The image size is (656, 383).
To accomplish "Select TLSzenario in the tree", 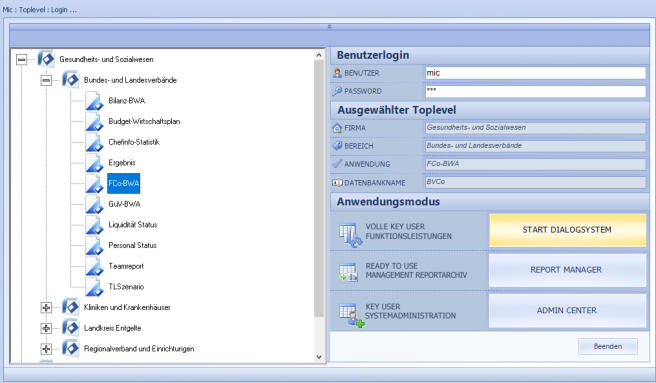I will coord(126,287).
